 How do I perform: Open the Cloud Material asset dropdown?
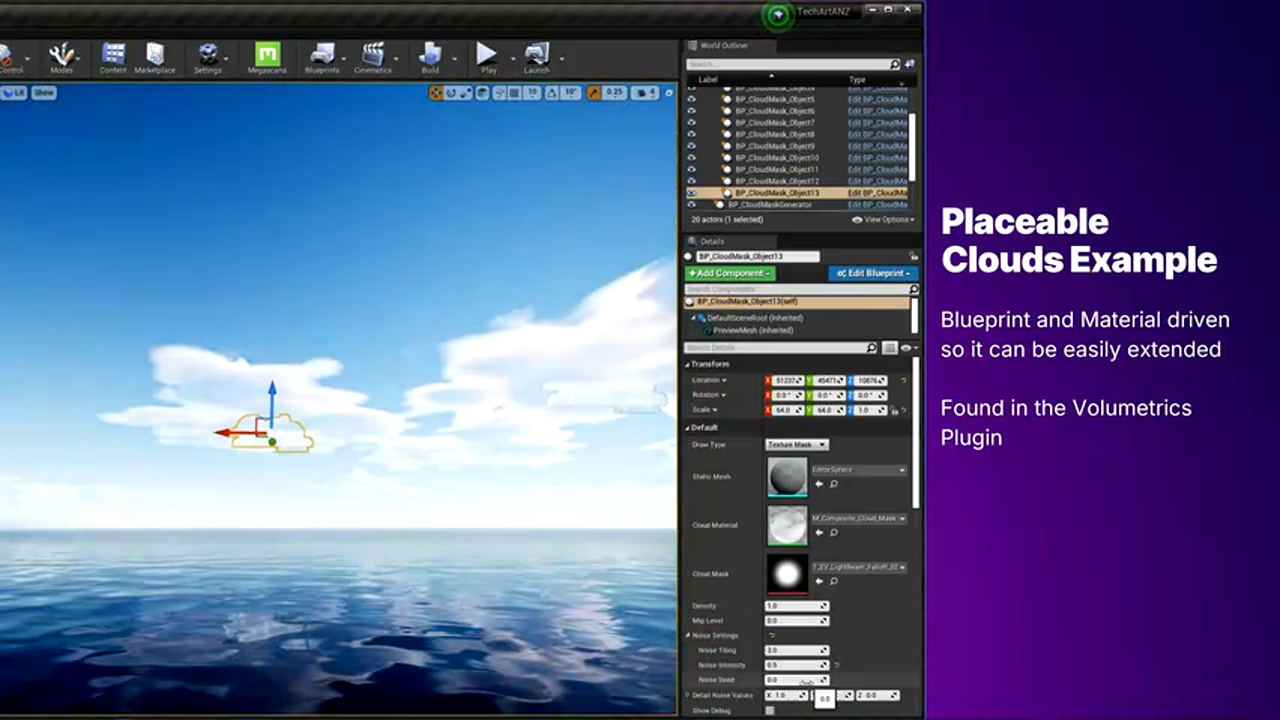pyautogui.click(x=902, y=519)
